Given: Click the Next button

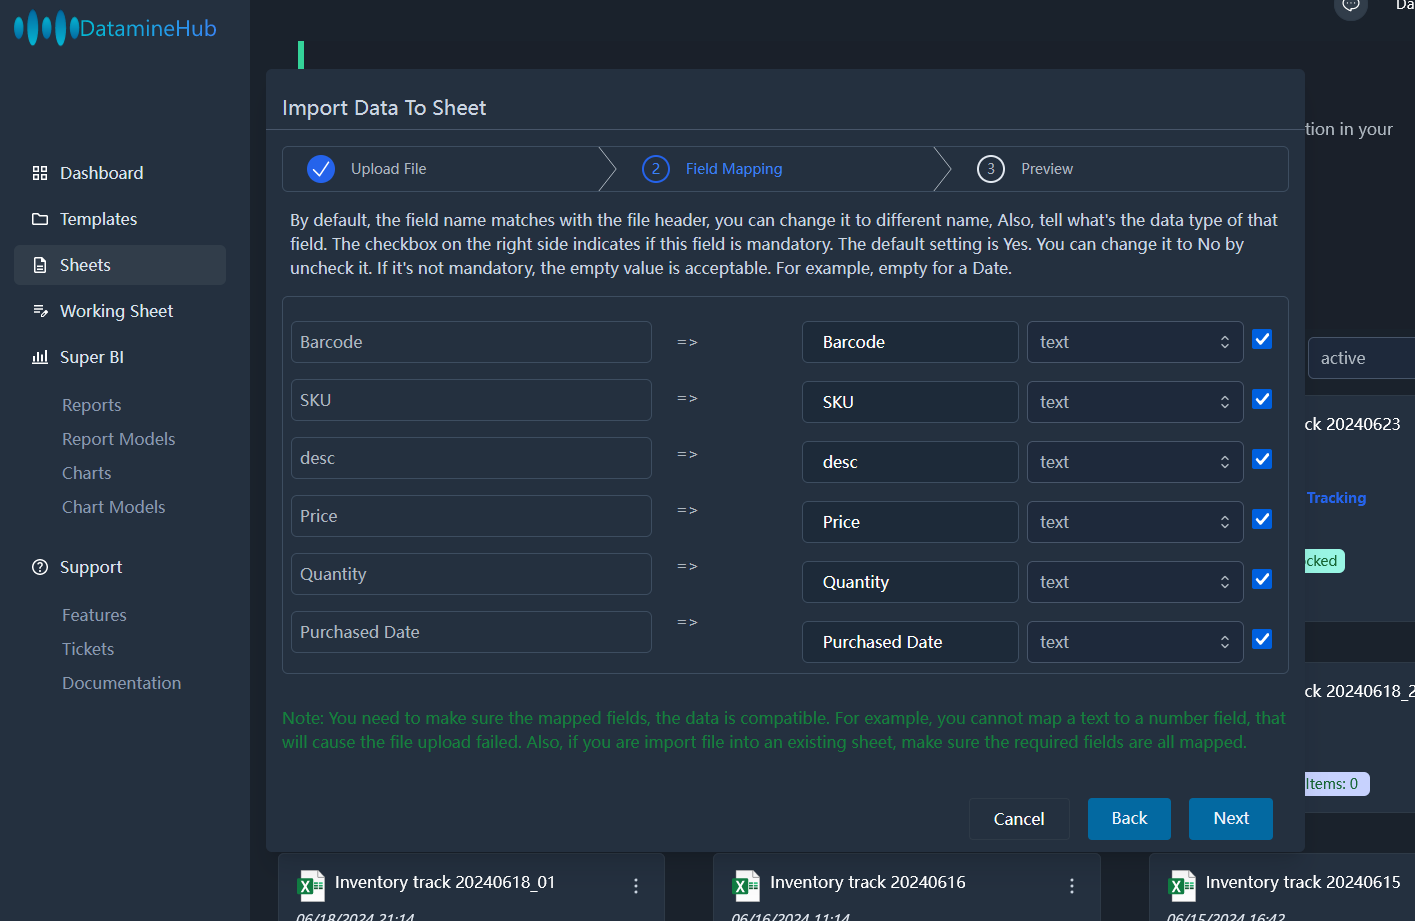Looking at the screenshot, I should [1231, 819].
